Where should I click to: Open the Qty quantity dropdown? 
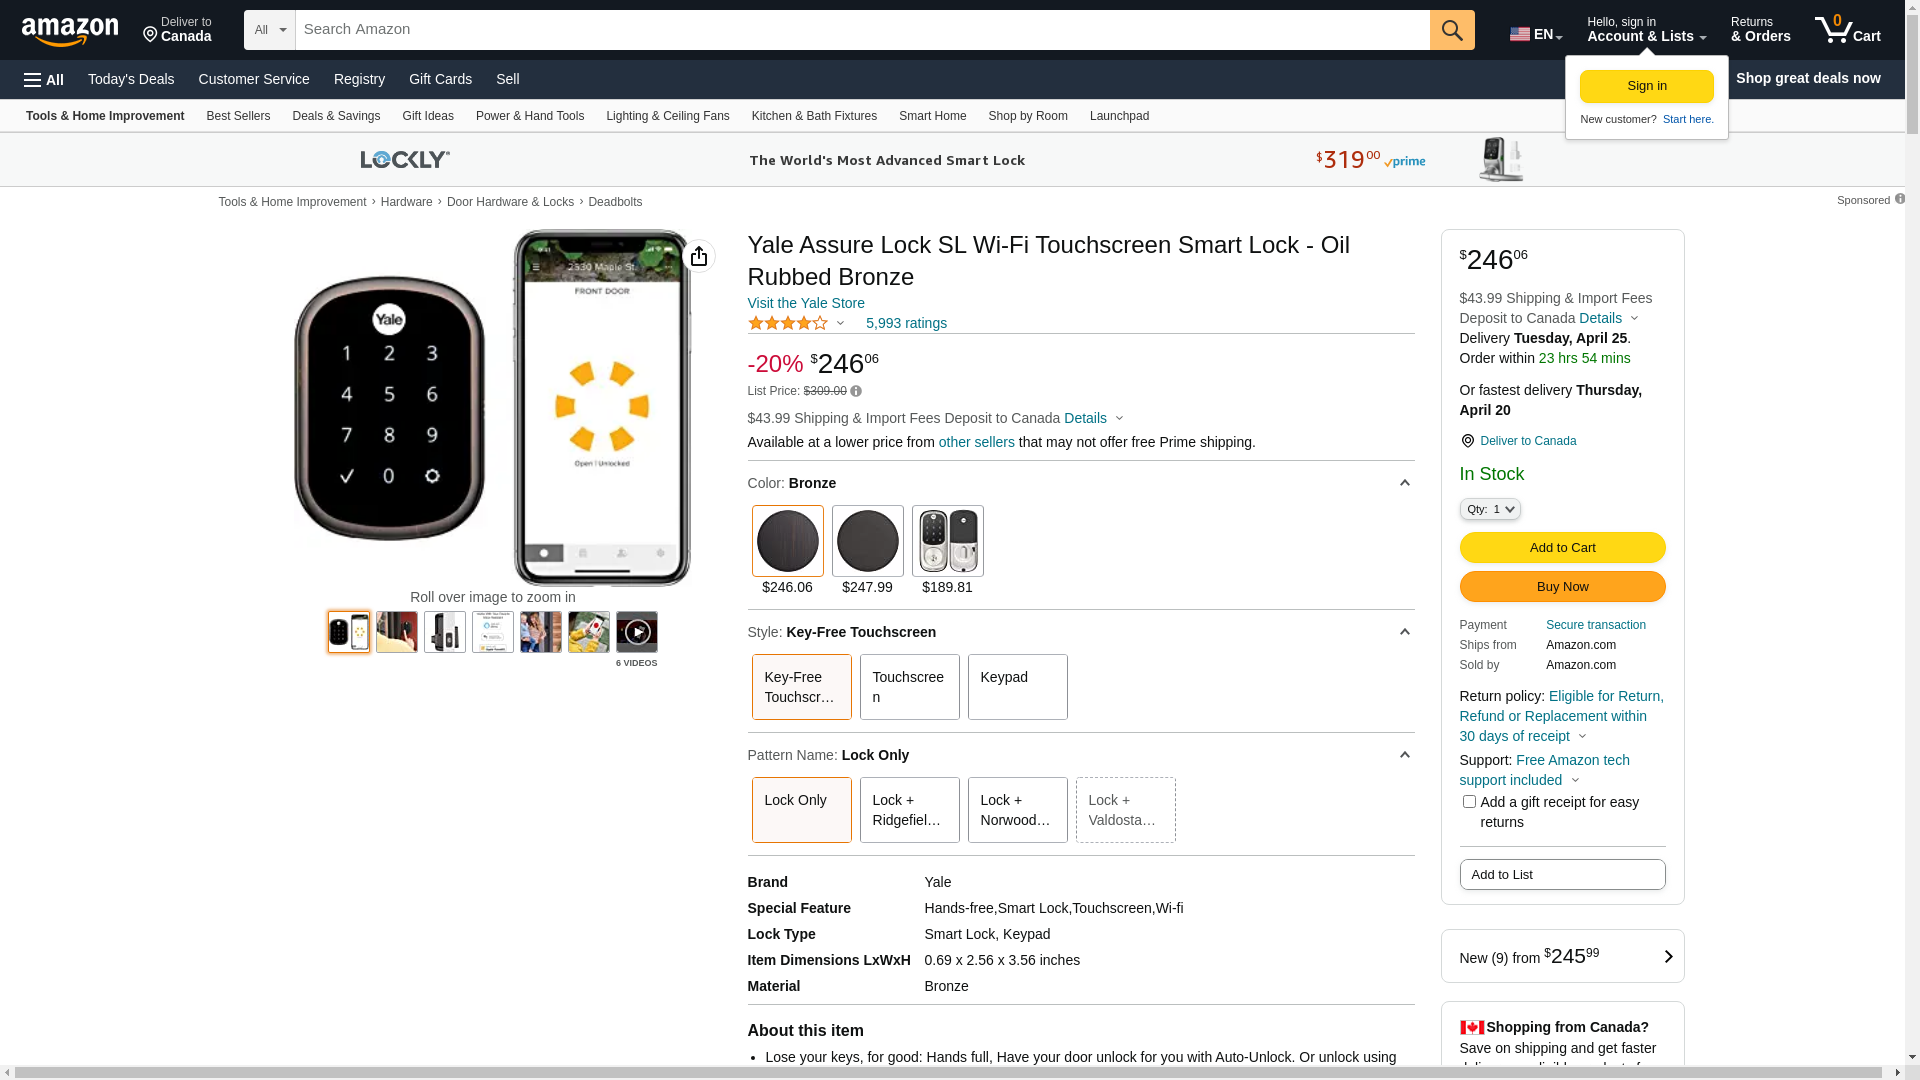point(1489,509)
